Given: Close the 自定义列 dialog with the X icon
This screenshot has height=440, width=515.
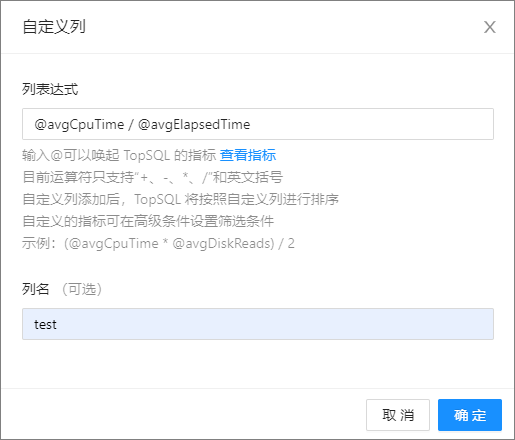Looking at the screenshot, I should pos(490,27).
